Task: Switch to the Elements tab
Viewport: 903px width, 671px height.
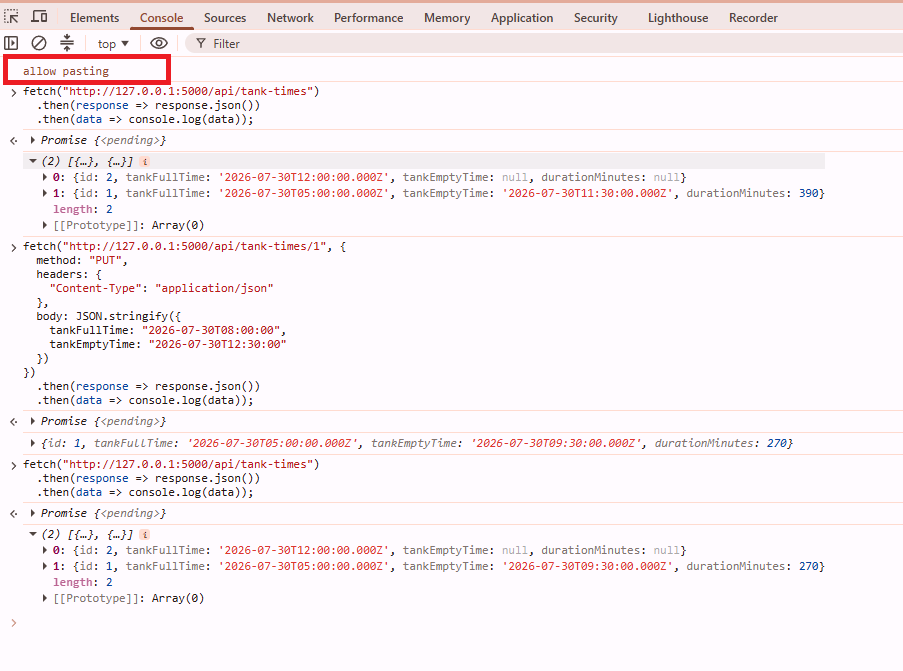Action: 94,18
